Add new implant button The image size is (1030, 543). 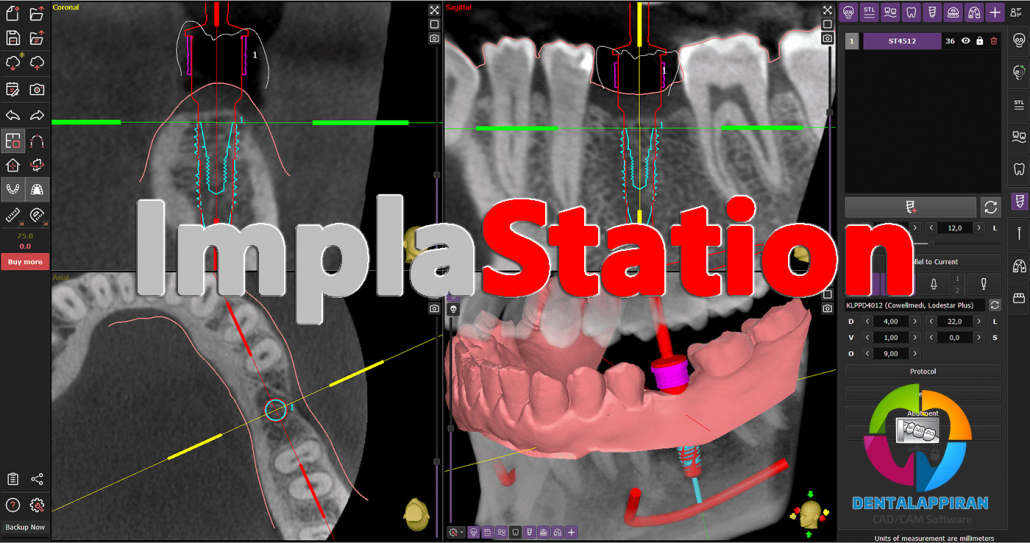coord(910,207)
